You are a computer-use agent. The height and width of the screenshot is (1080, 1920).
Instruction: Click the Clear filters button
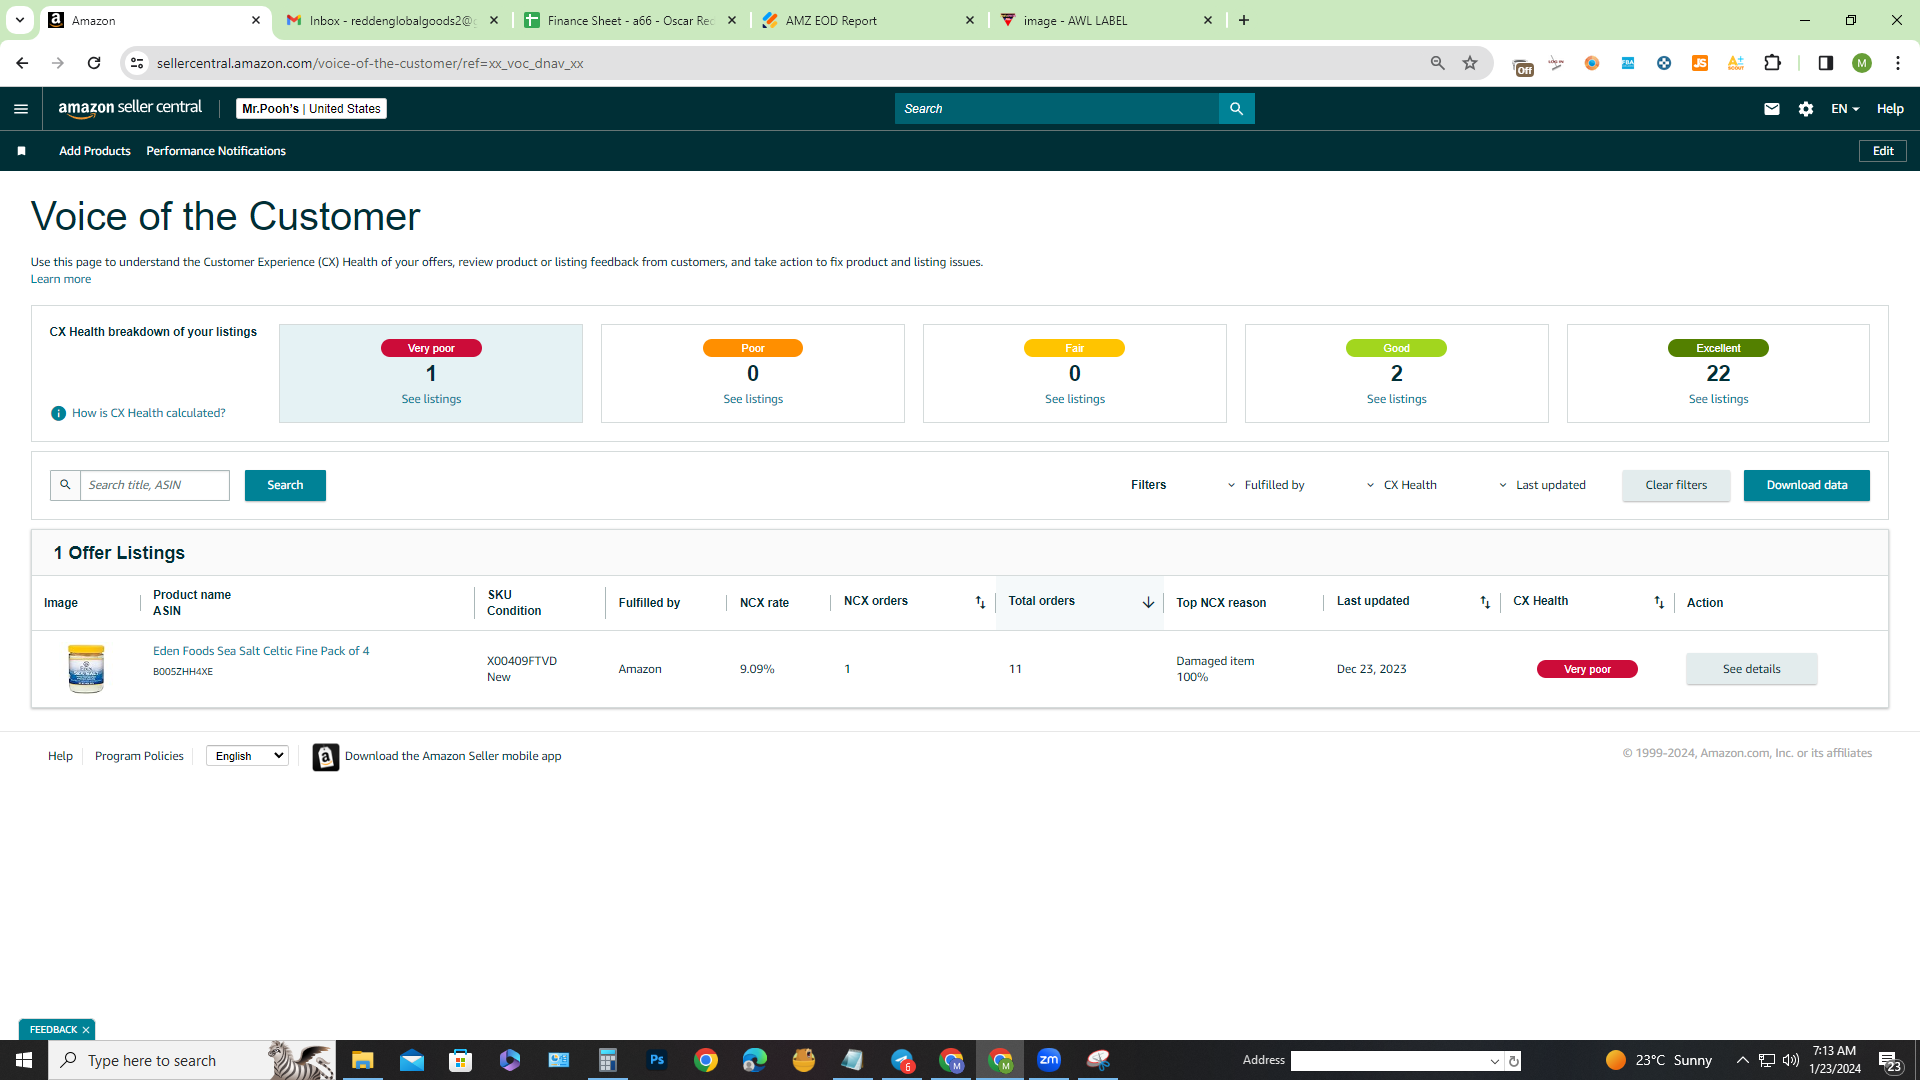tap(1676, 485)
